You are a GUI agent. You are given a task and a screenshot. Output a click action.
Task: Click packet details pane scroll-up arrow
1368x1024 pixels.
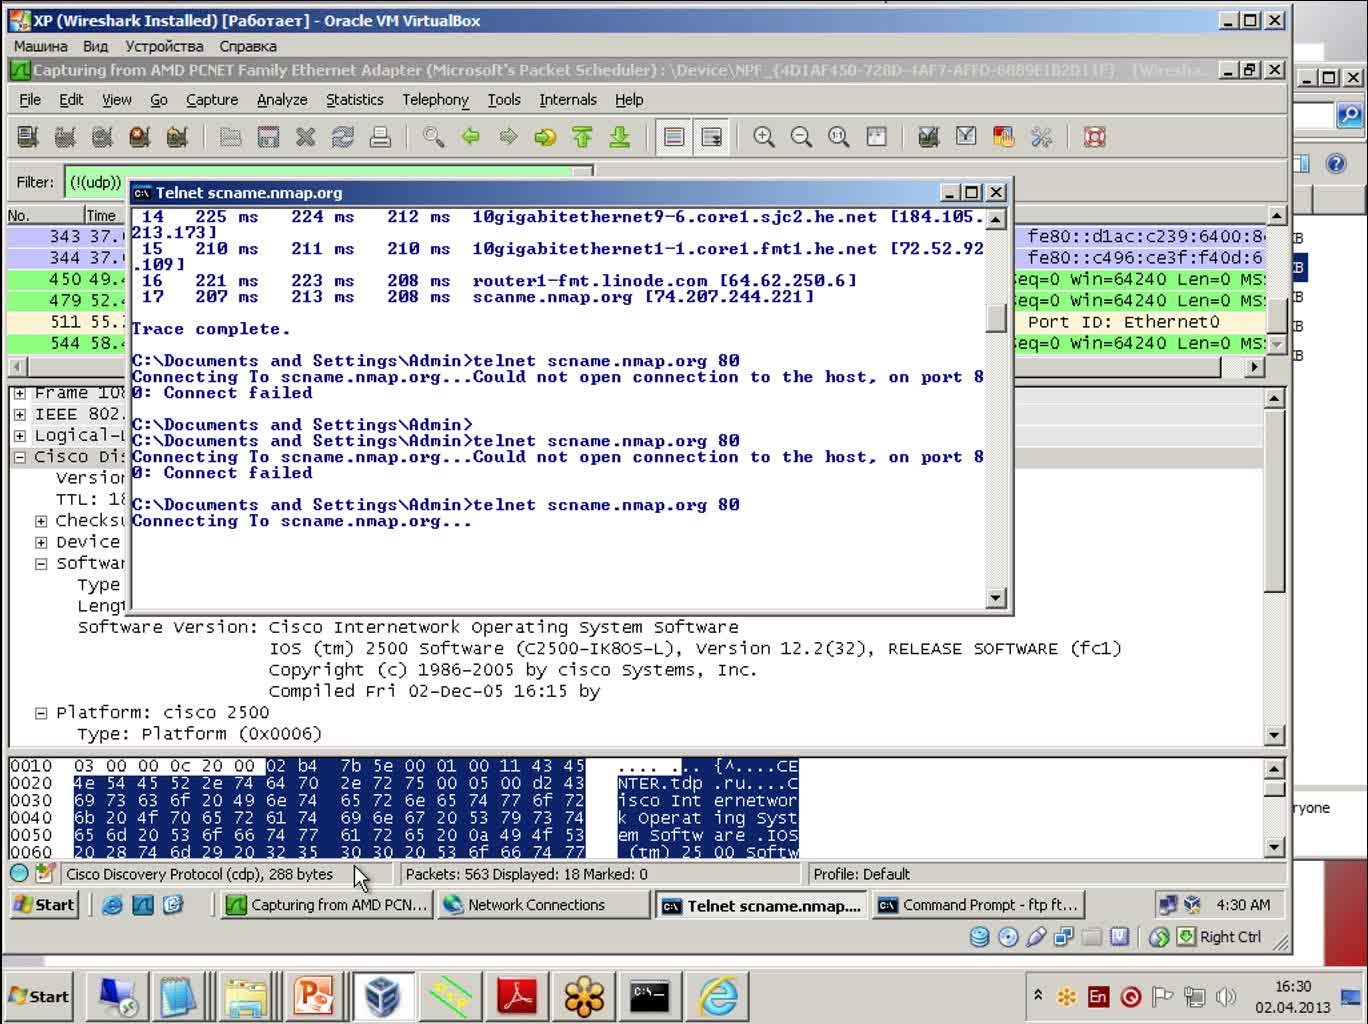pos(1274,398)
